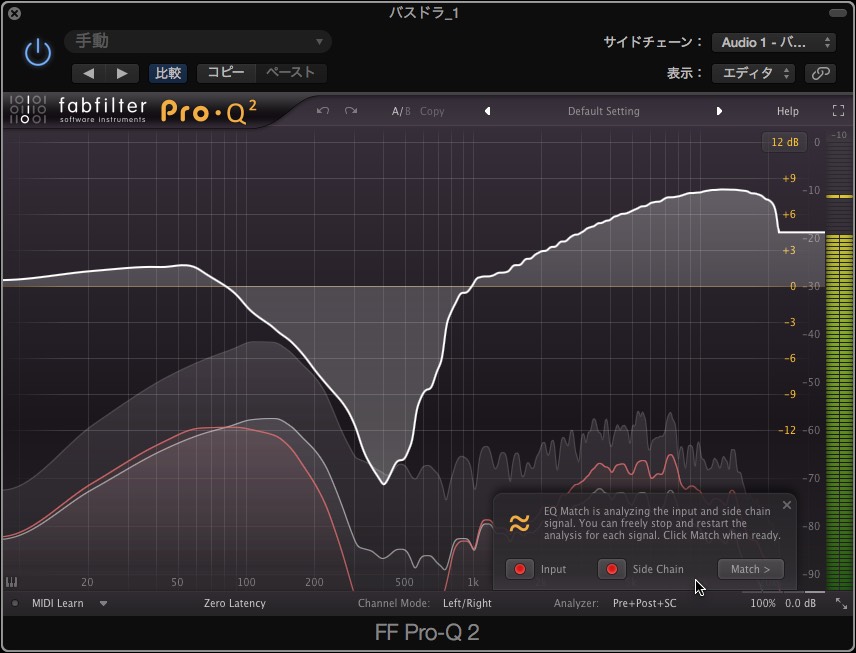
Task: Click the yellow 0 dB gain label
Action: coord(793,286)
